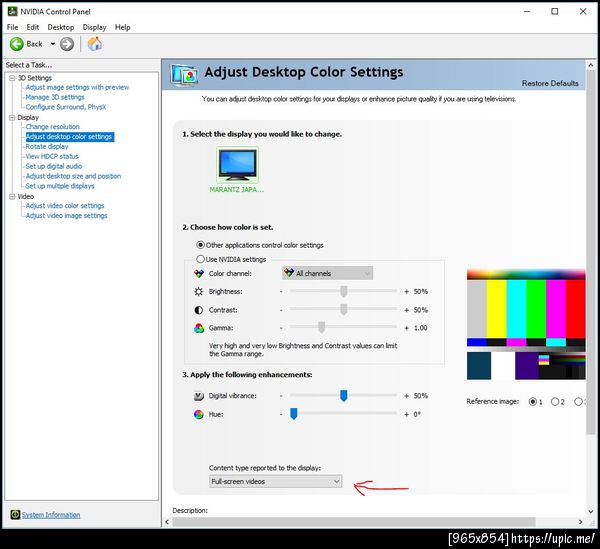The image size is (600, 549).
Task: Click the horizontal scrollbar right arrow
Action: click(580, 522)
